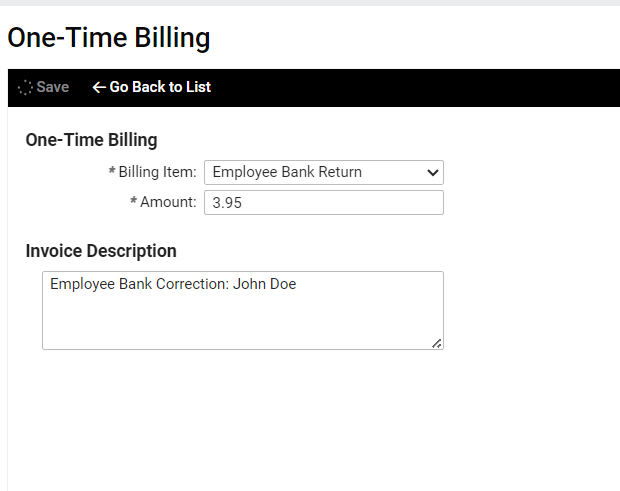
Task: Click the large One-Time Billing page title
Action: [109, 38]
